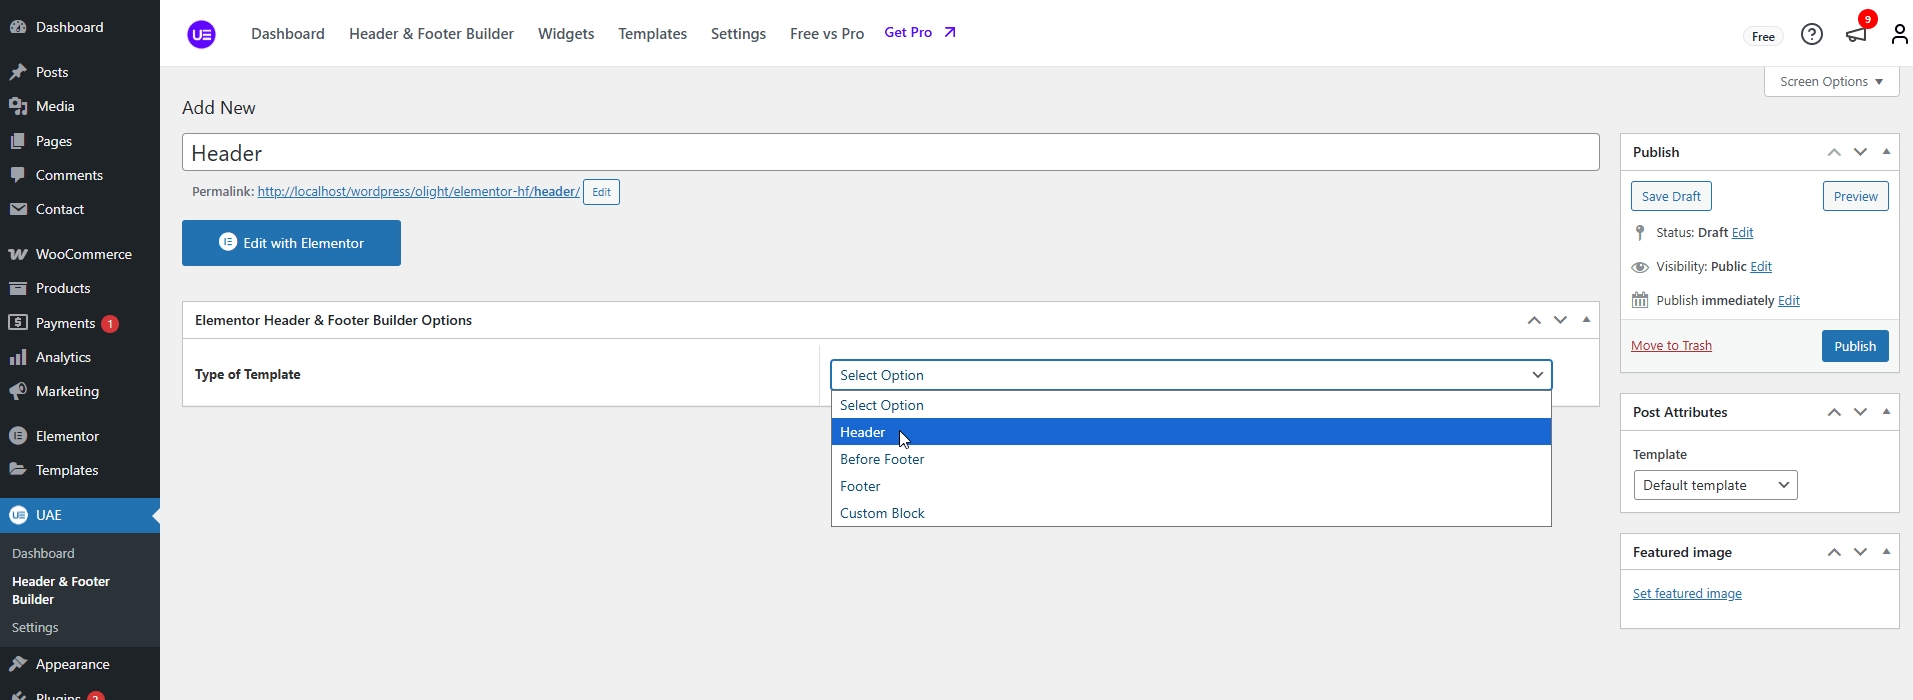The height and width of the screenshot is (700, 1913).
Task: Open the help question mark icon
Action: (1811, 35)
